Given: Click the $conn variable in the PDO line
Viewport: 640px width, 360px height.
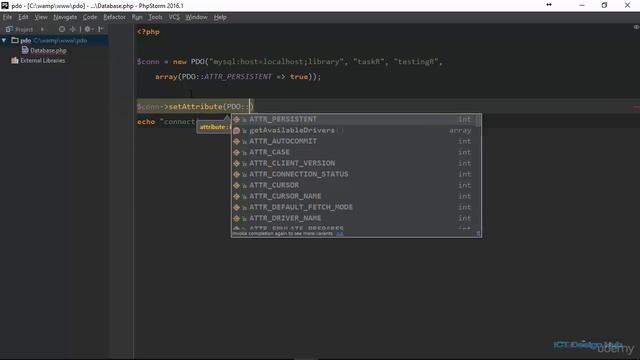Looking at the screenshot, I should pyautogui.click(x=148, y=62).
